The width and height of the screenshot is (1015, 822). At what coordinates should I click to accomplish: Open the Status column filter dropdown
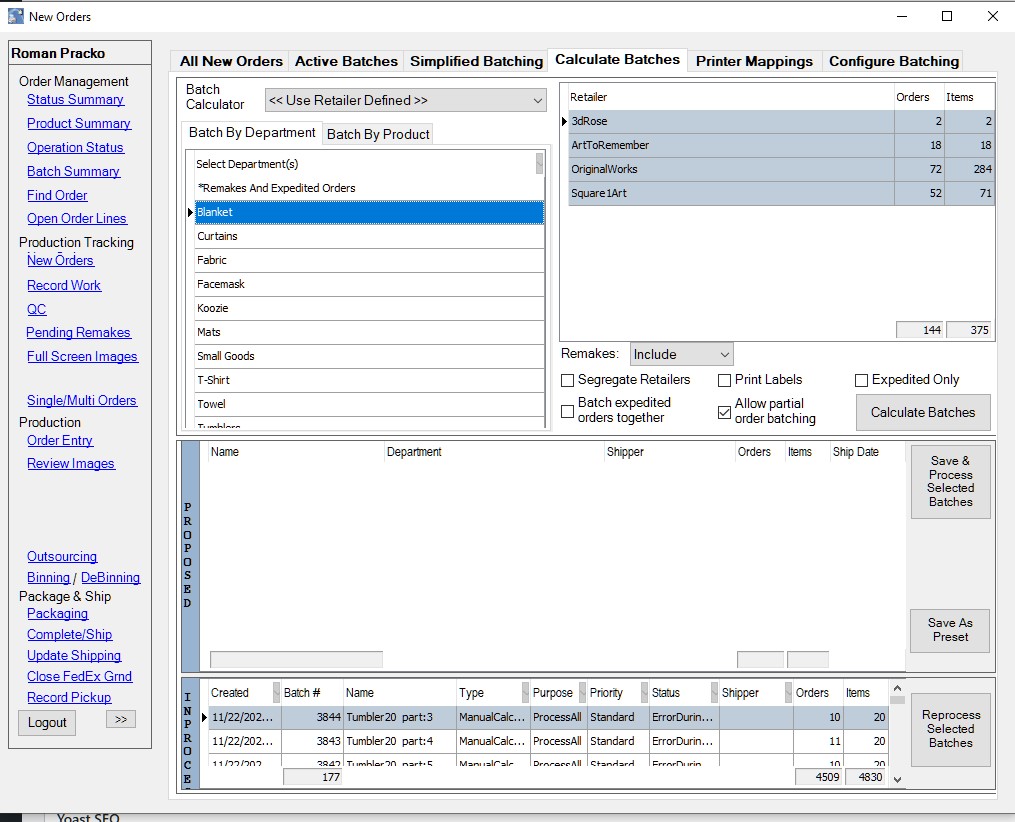(x=713, y=693)
